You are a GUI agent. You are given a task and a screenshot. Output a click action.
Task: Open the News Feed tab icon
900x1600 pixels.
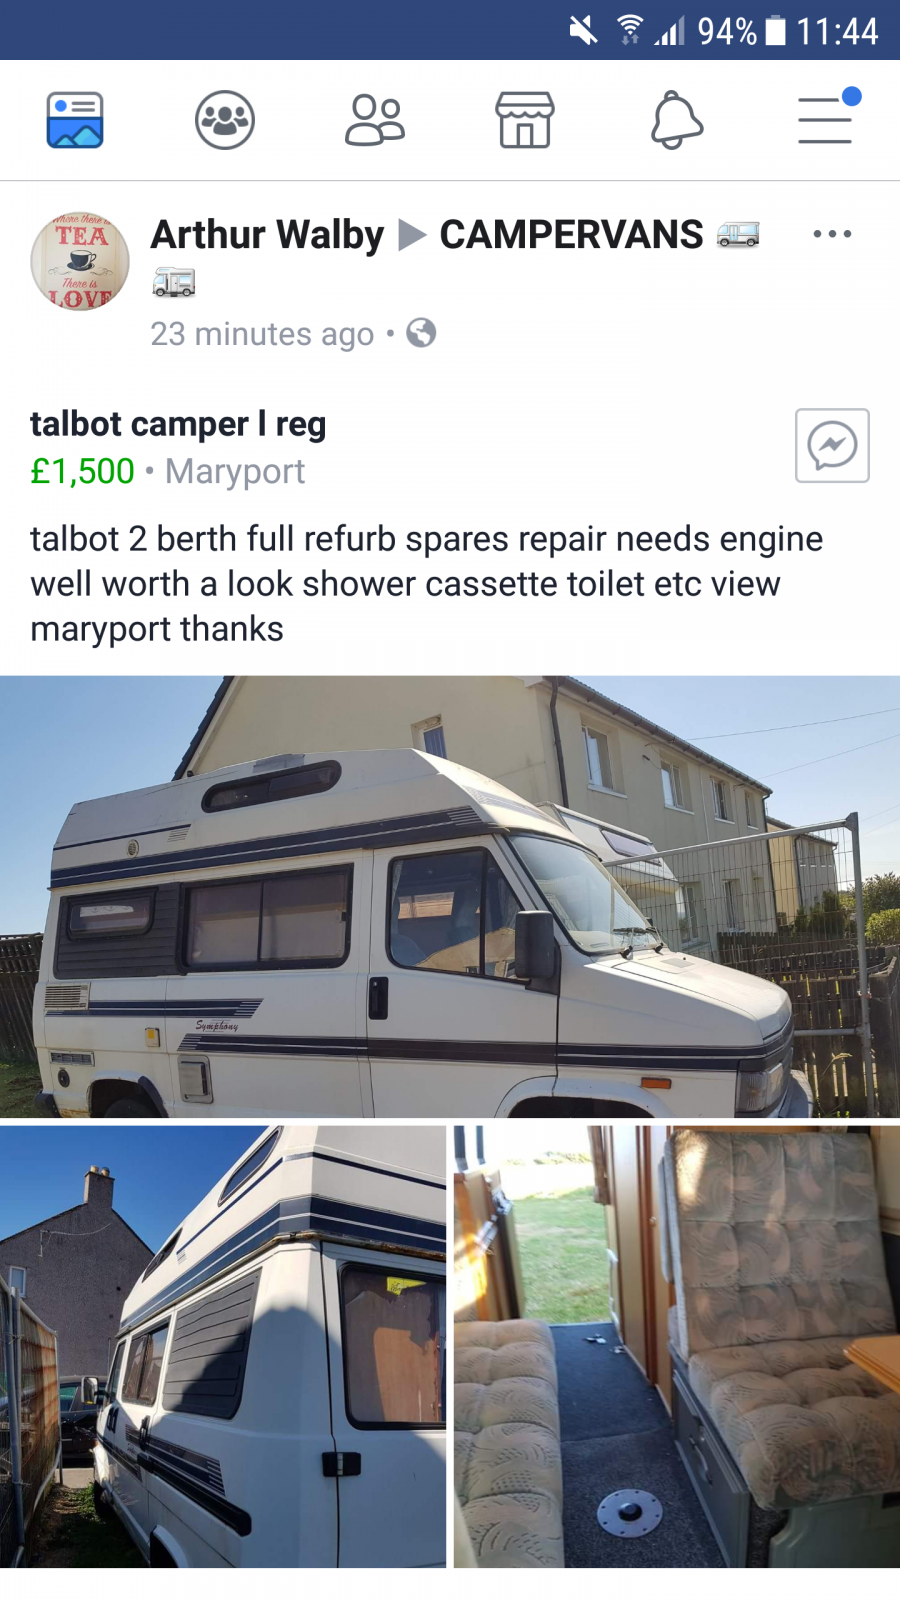click(x=75, y=120)
